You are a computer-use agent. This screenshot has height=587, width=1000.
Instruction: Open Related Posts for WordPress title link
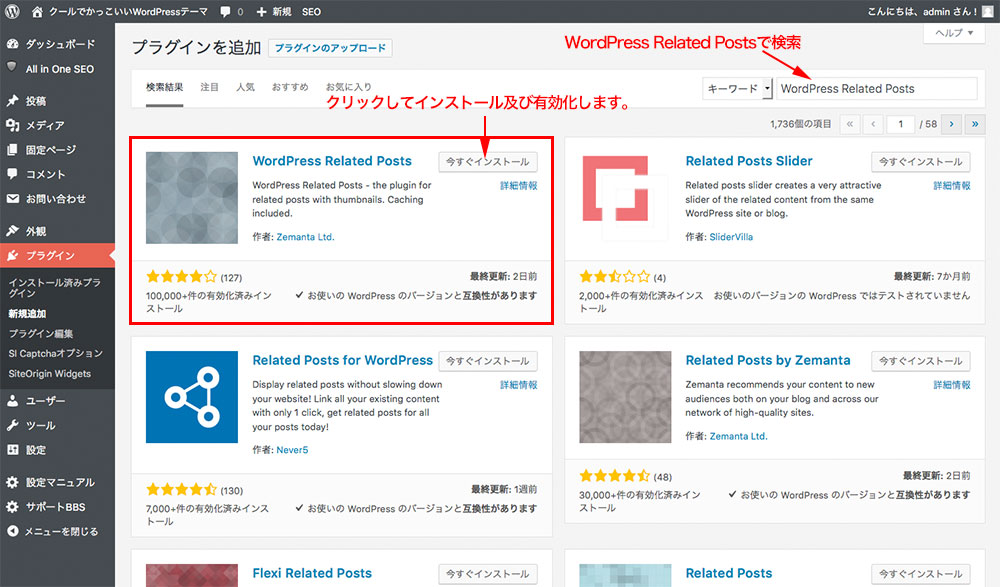point(342,360)
